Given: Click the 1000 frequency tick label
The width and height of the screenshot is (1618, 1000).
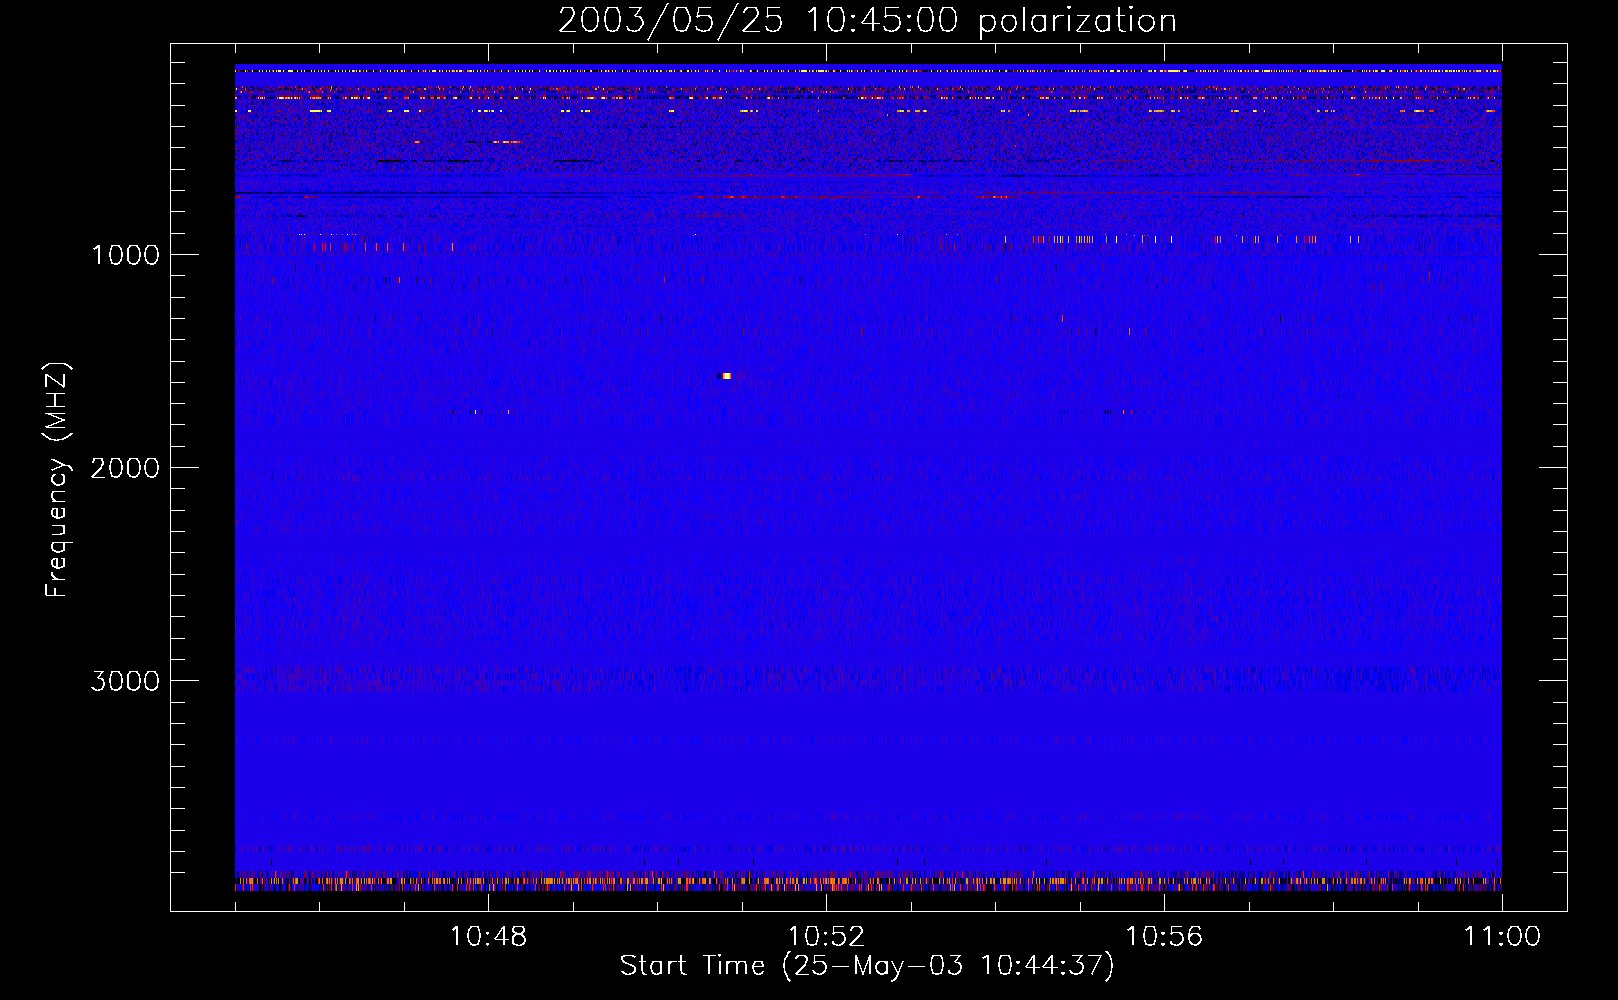Looking at the screenshot, I should (x=125, y=255).
